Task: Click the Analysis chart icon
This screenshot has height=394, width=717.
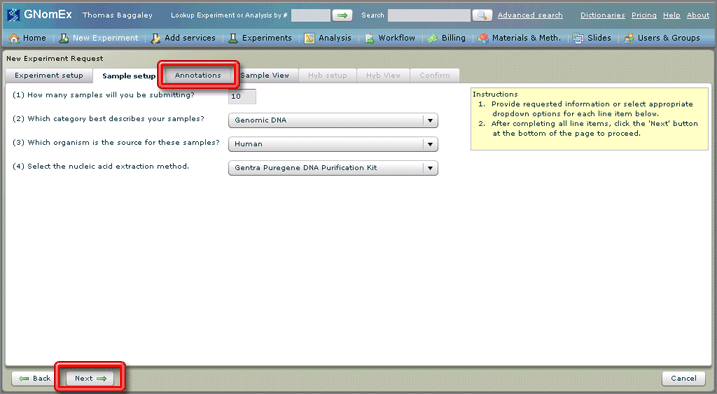Action: (310, 38)
